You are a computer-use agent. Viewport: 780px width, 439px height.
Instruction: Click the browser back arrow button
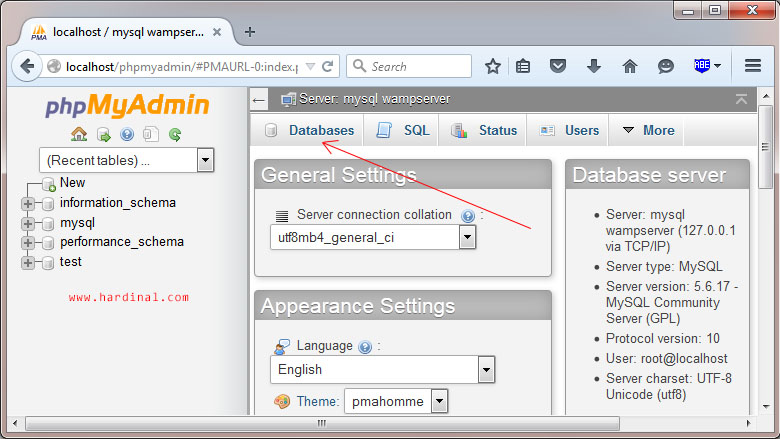(27, 66)
